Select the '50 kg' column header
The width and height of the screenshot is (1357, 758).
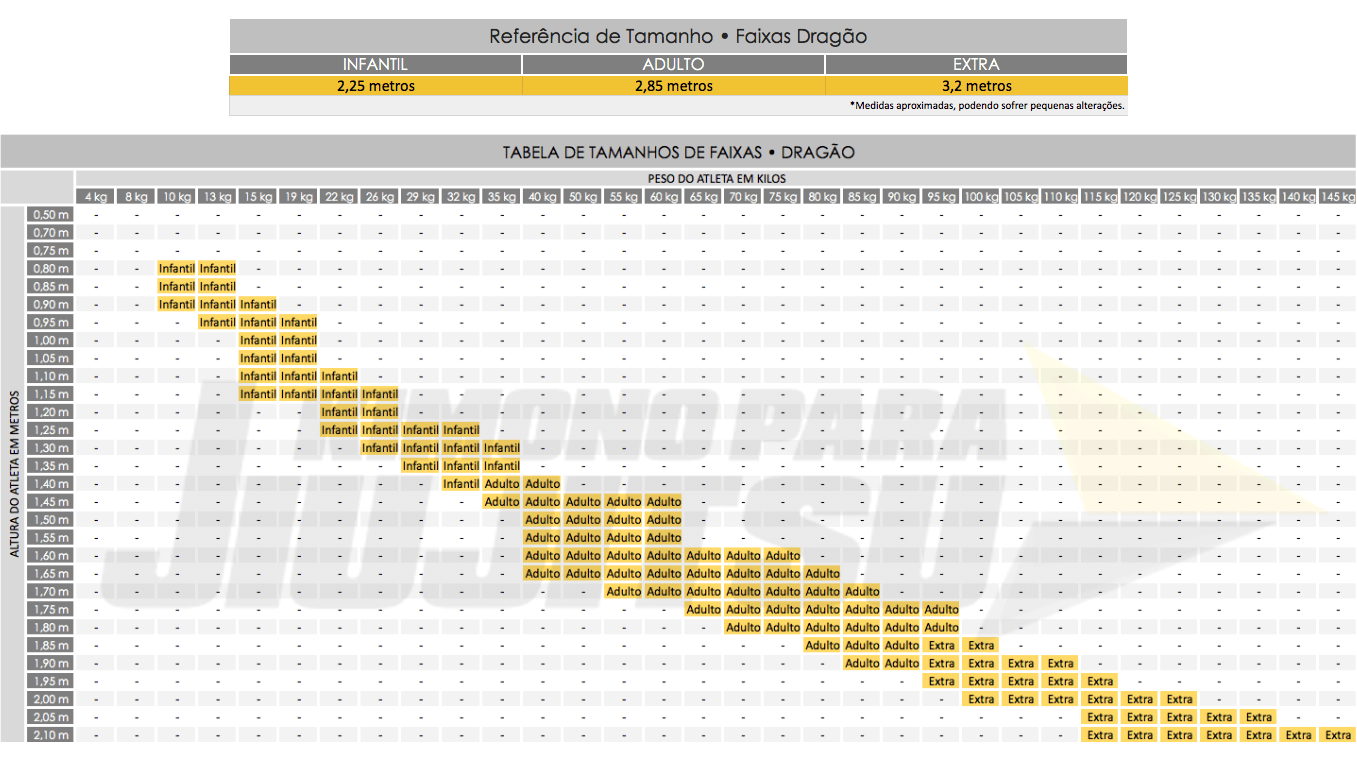coord(582,197)
